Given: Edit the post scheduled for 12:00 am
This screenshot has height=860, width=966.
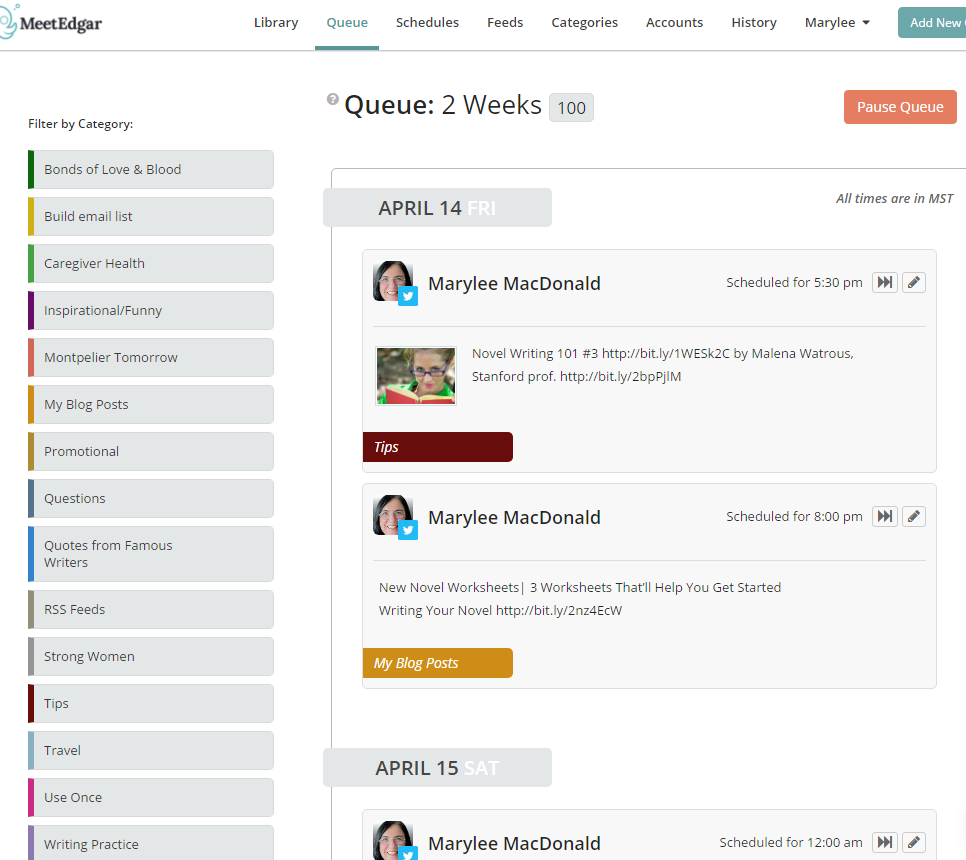Looking at the screenshot, I should (914, 843).
